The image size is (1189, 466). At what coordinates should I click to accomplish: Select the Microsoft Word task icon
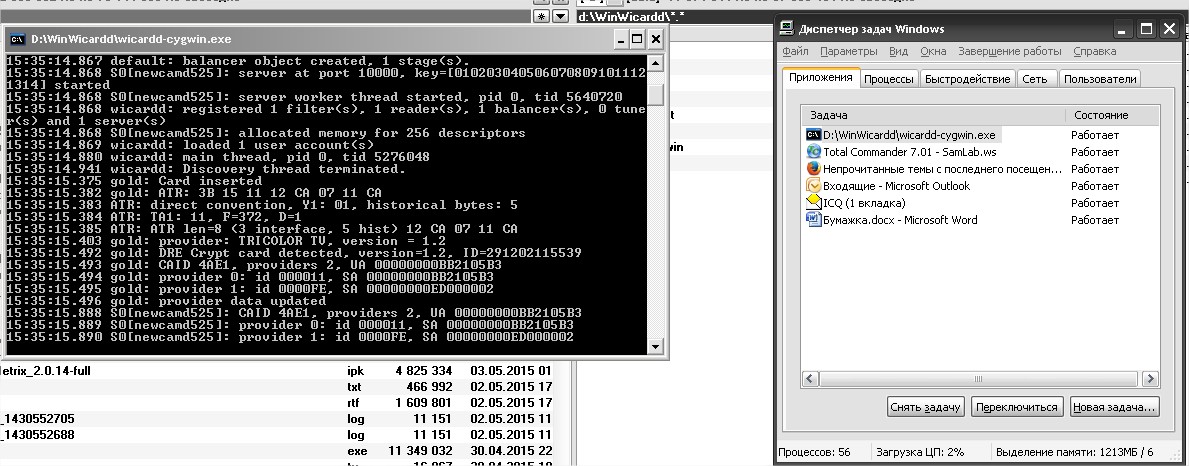click(813, 220)
